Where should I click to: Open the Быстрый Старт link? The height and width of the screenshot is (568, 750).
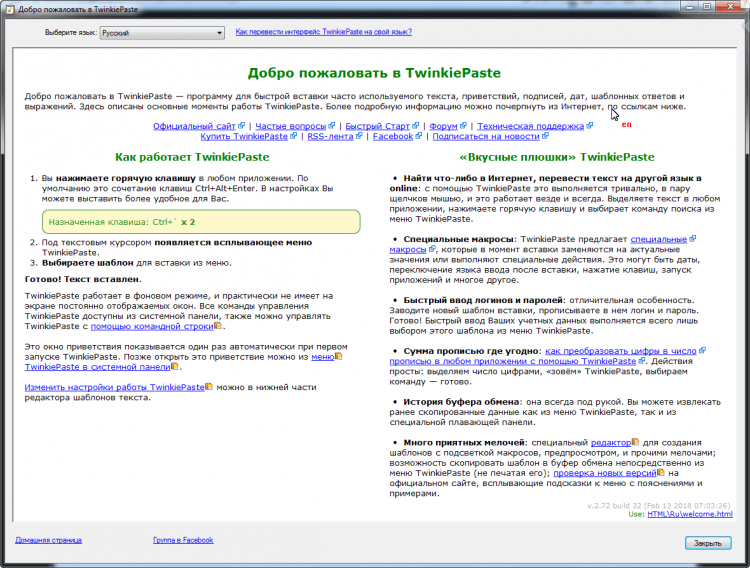point(377,126)
